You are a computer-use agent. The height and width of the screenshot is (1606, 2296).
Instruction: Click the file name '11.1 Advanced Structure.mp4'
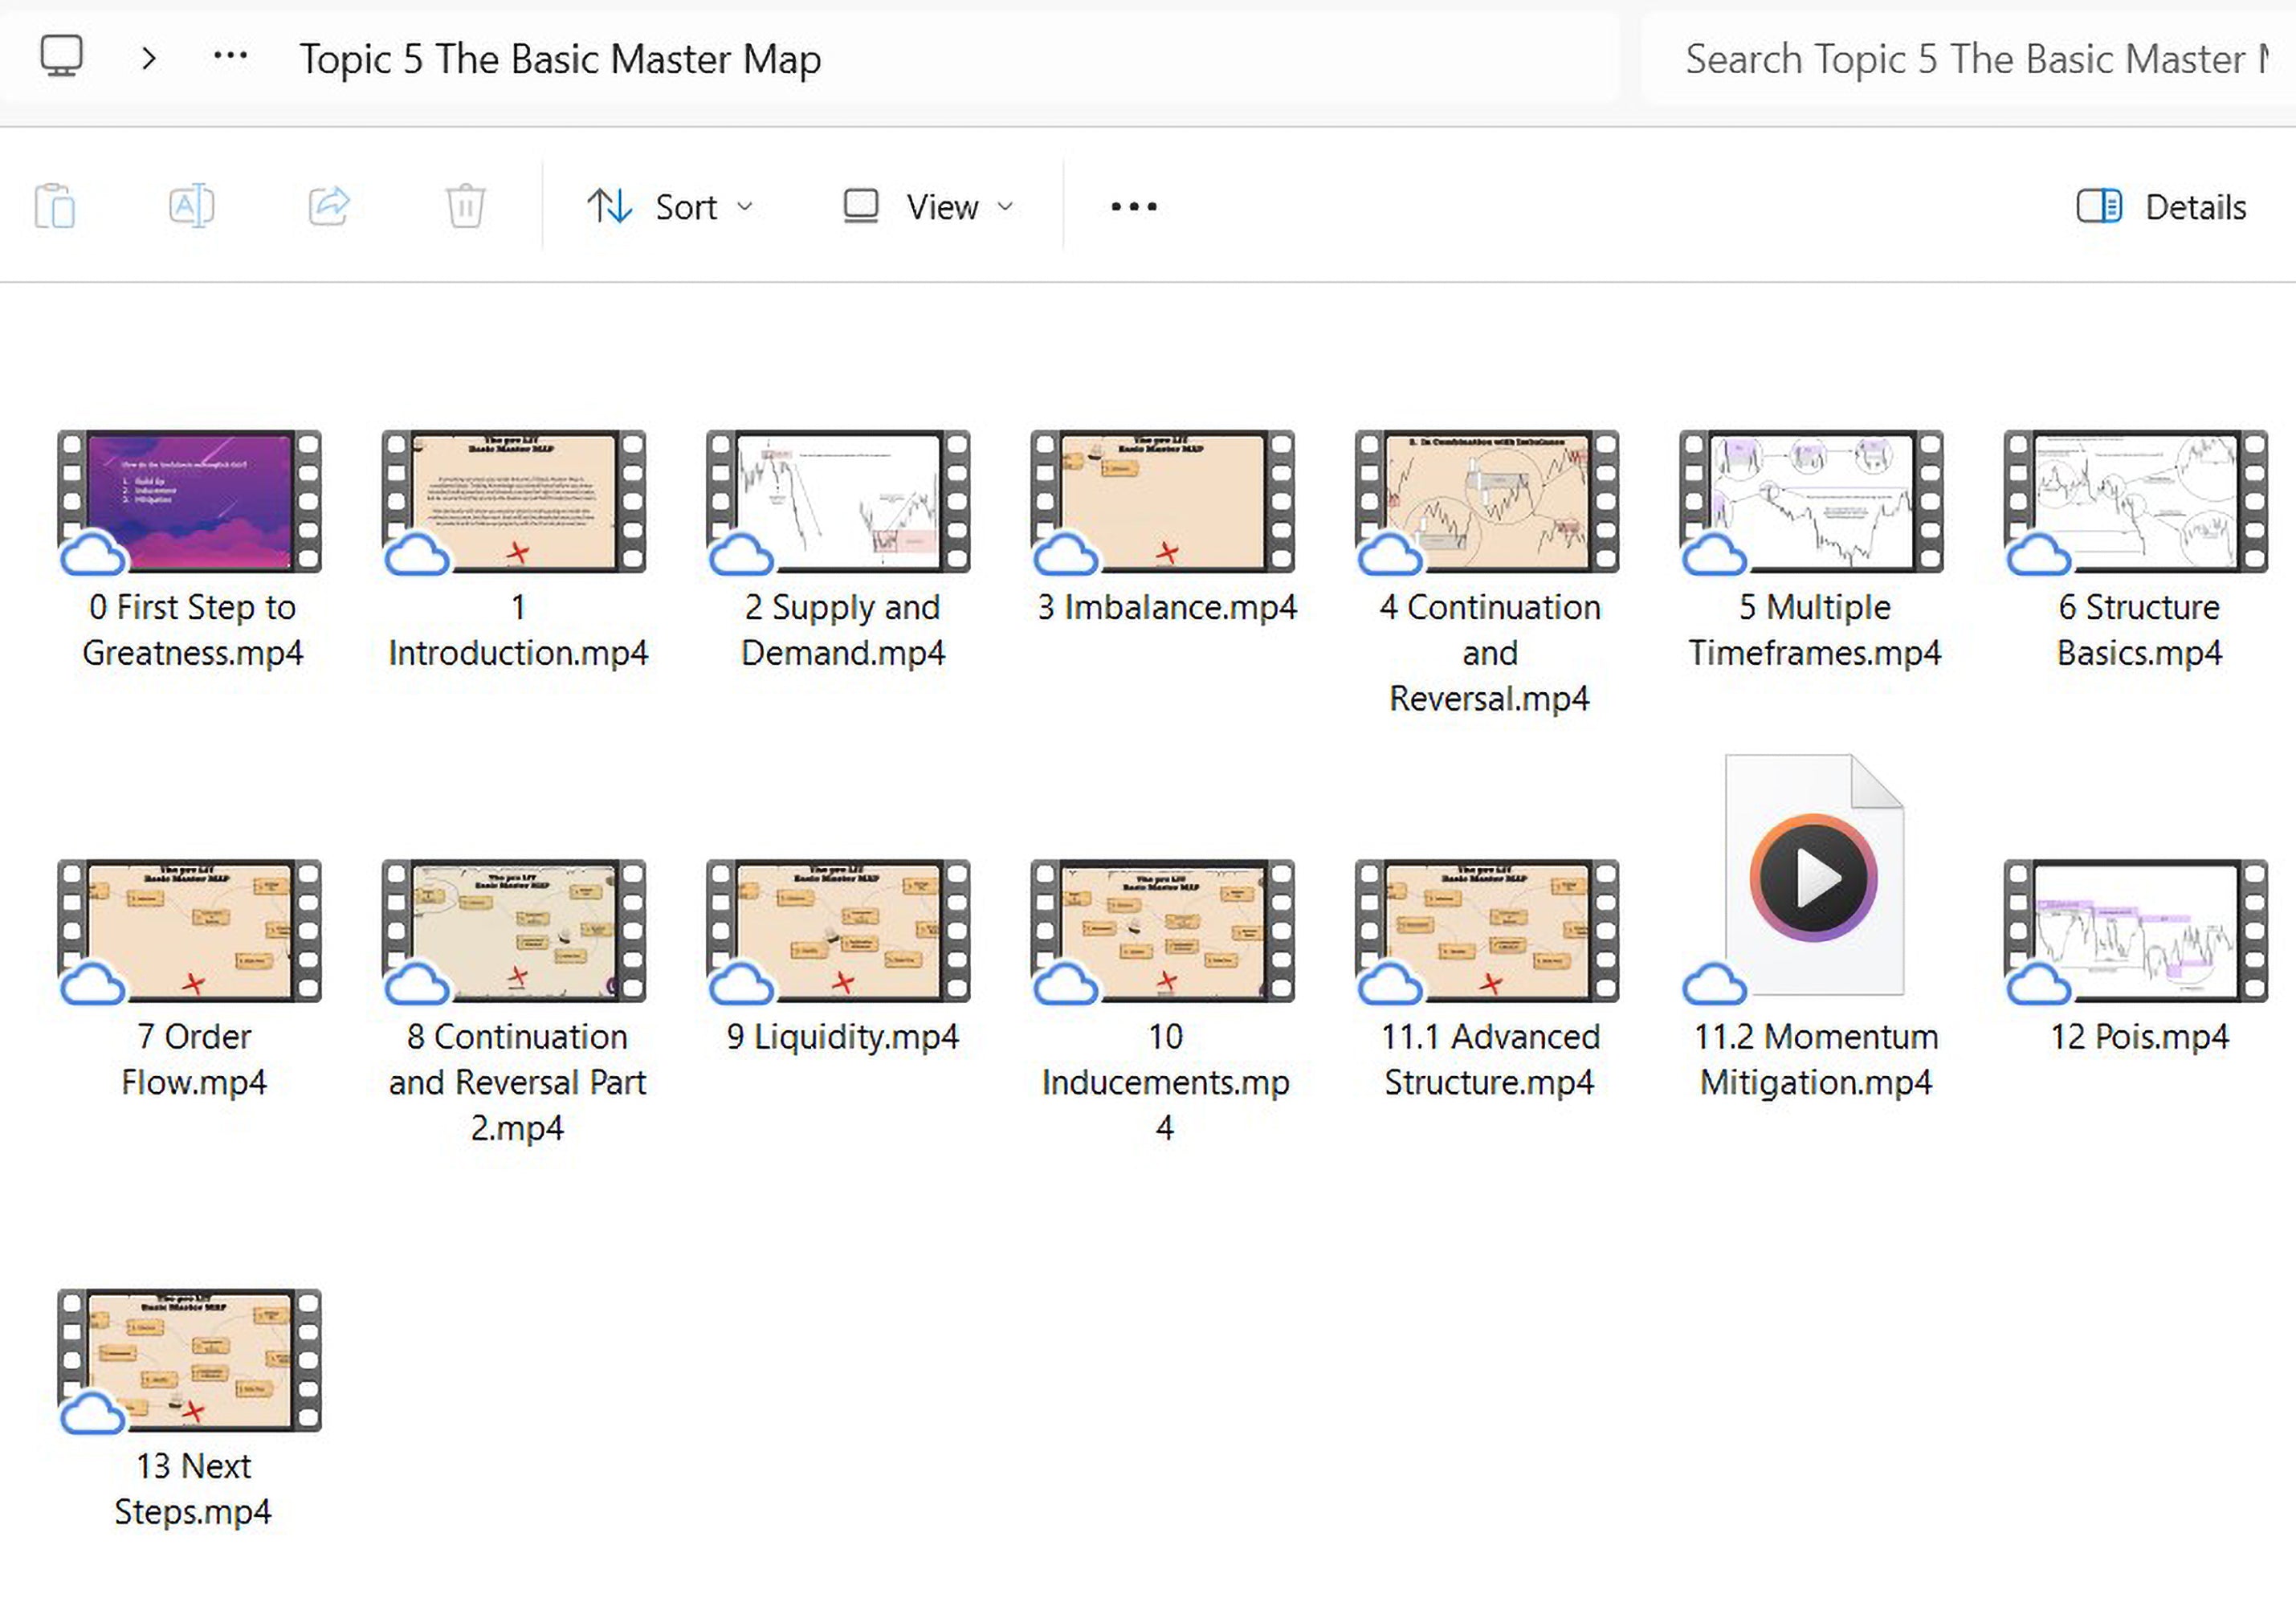pyautogui.click(x=1490, y=1059)
